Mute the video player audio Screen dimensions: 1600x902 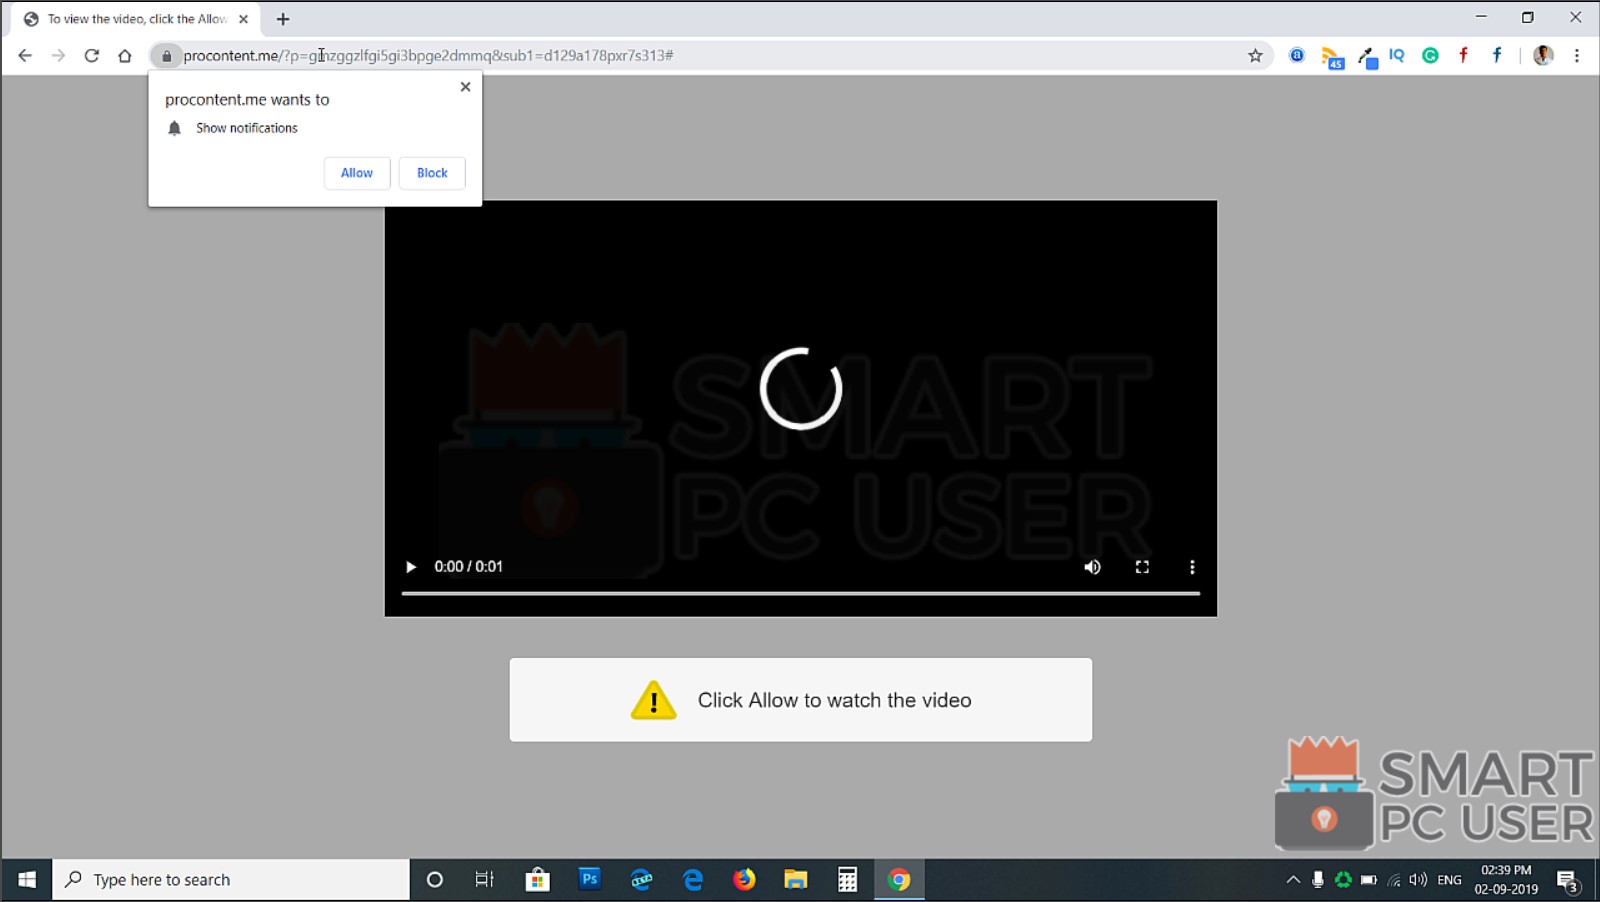point(1092,566)
